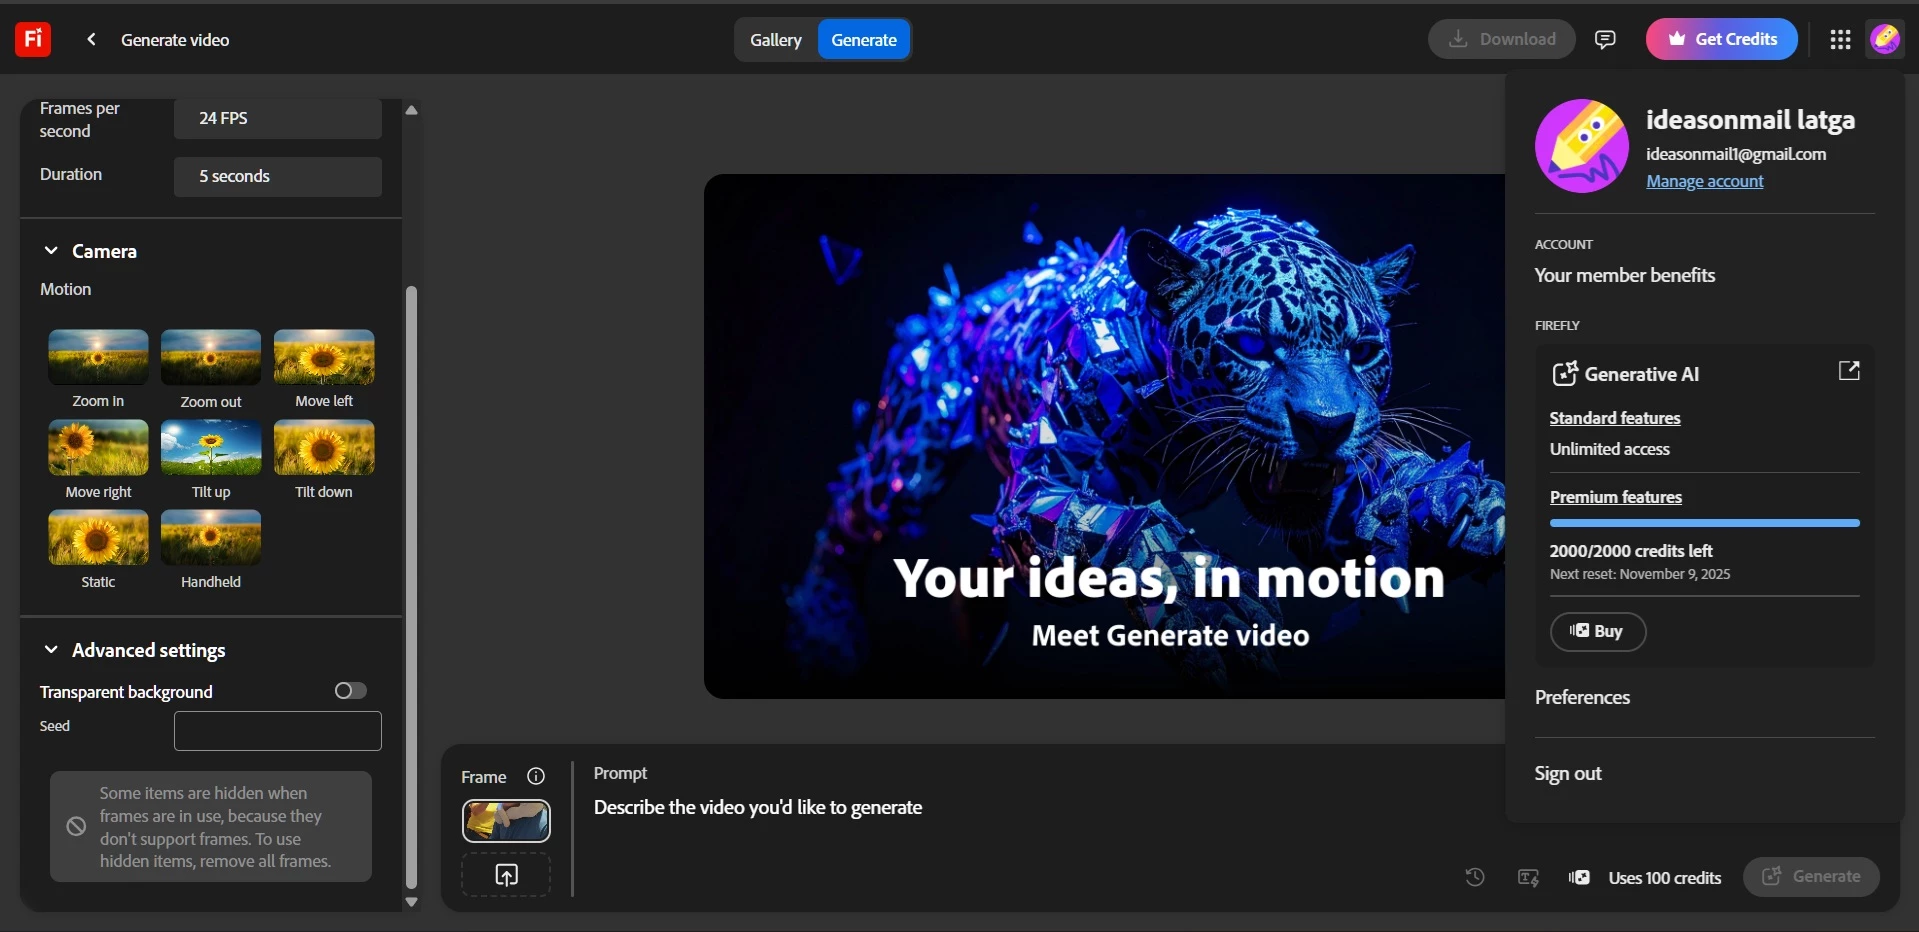Click the credits icon beside Uses 100 credits
1919x932 pixels.
[1580, 877]
